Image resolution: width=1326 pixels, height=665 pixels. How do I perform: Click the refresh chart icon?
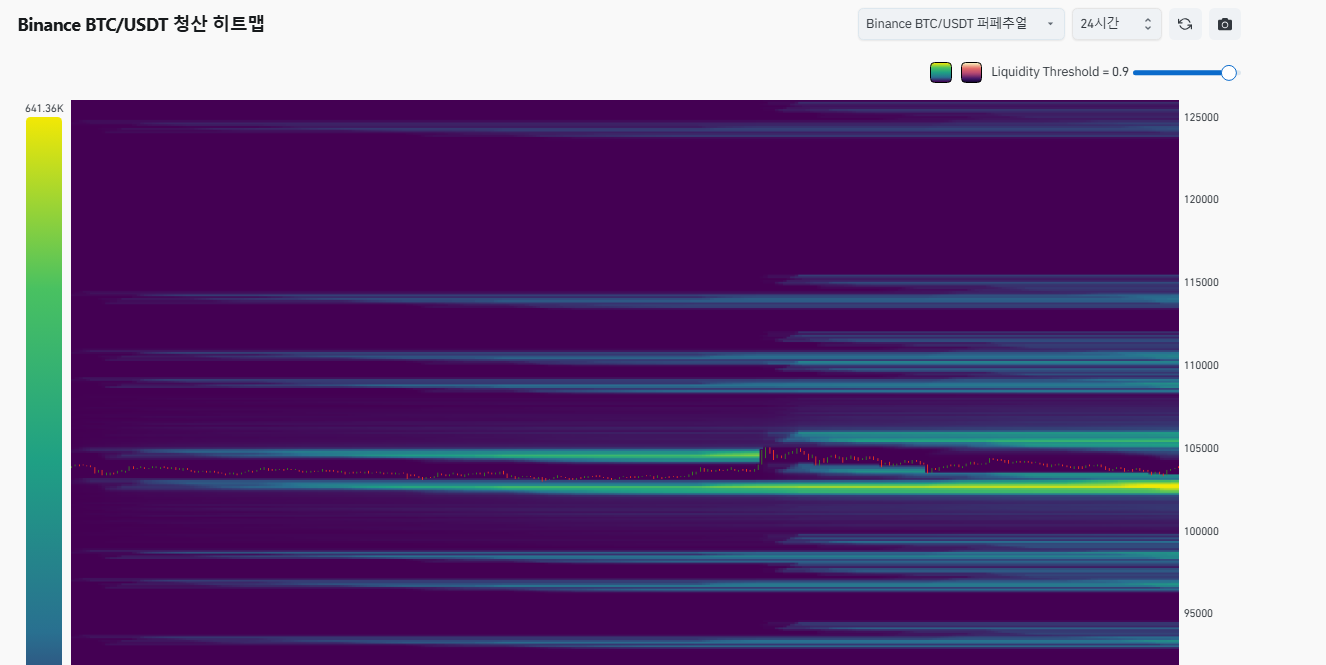tap(1185, 24)
